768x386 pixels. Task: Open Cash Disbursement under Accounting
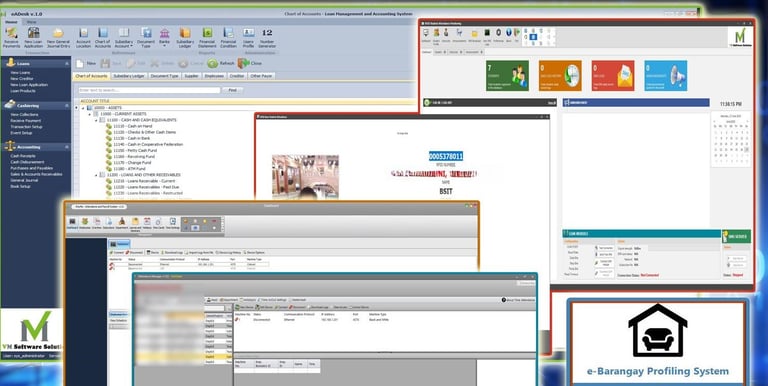(x=27, y=162)
